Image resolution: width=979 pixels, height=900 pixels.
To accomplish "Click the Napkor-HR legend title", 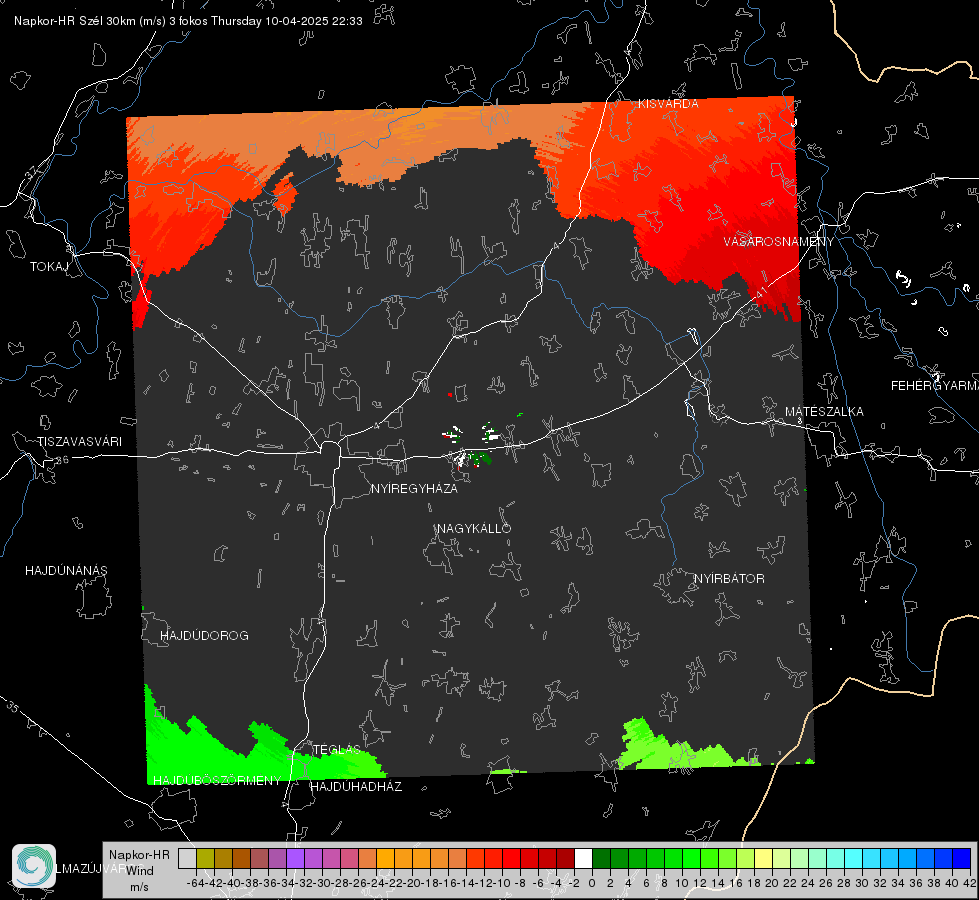I will (139, 854).
